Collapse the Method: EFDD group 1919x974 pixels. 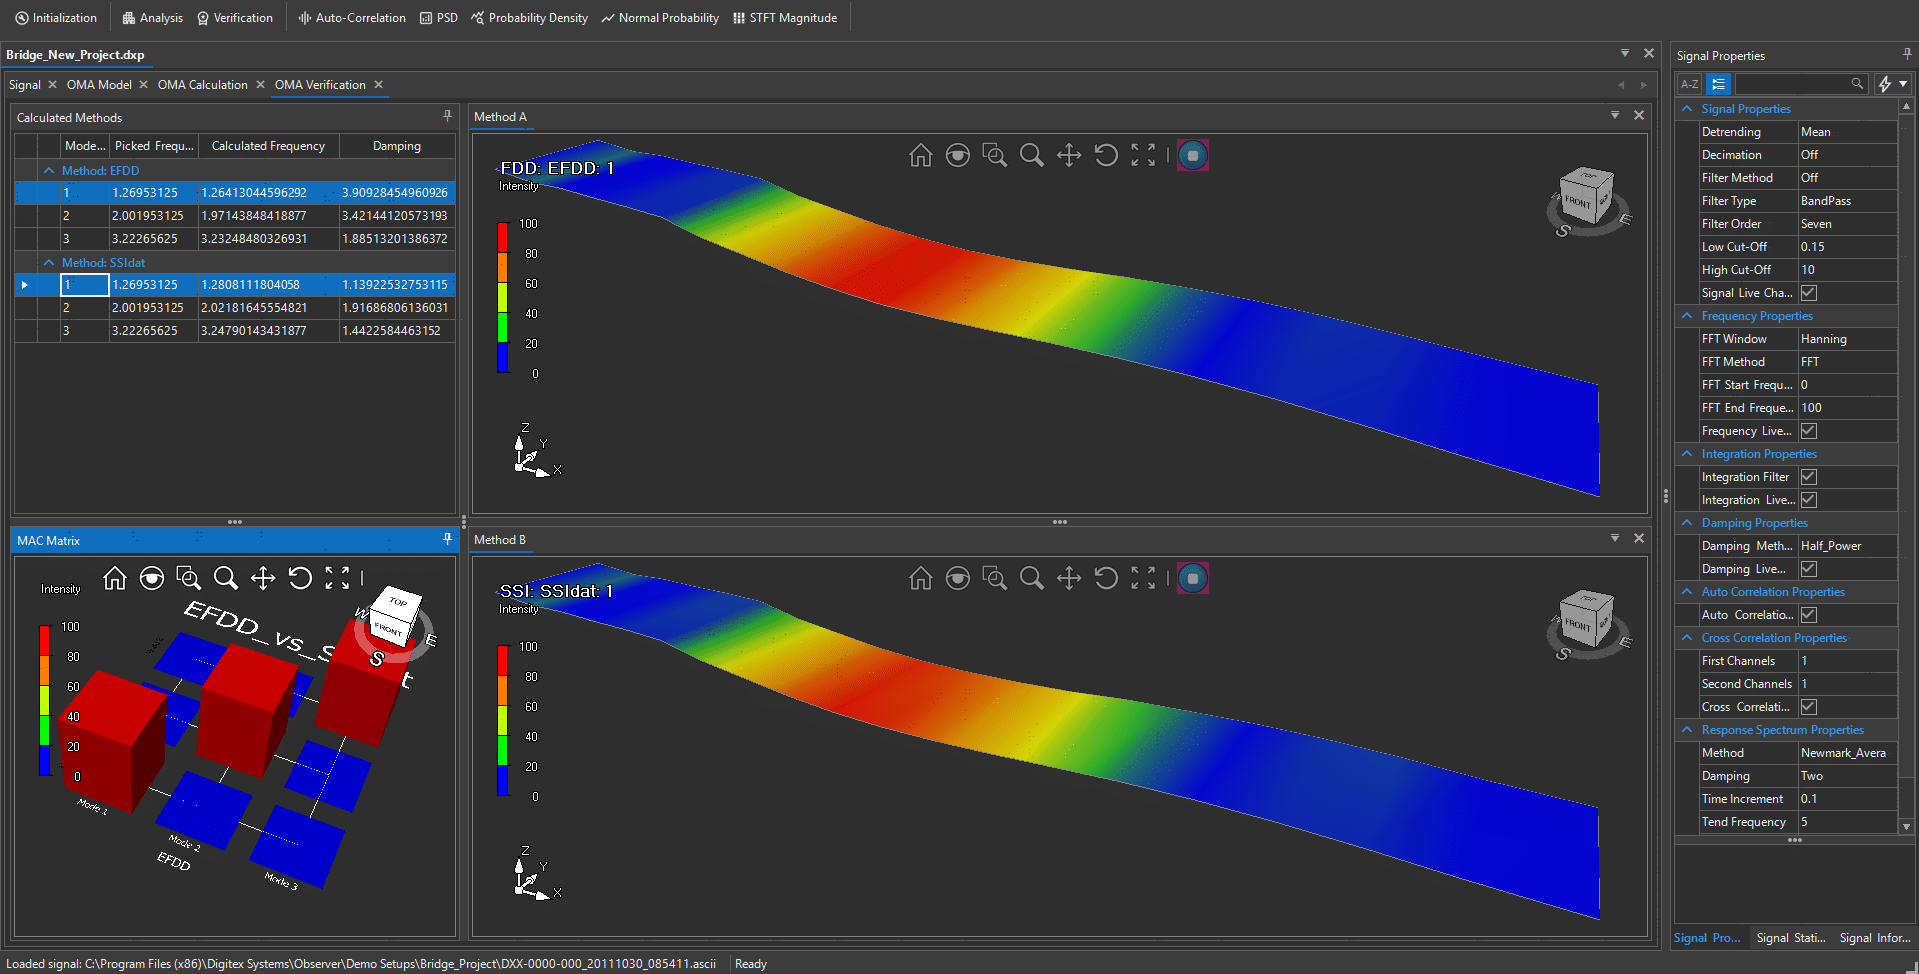pos(49,171)
